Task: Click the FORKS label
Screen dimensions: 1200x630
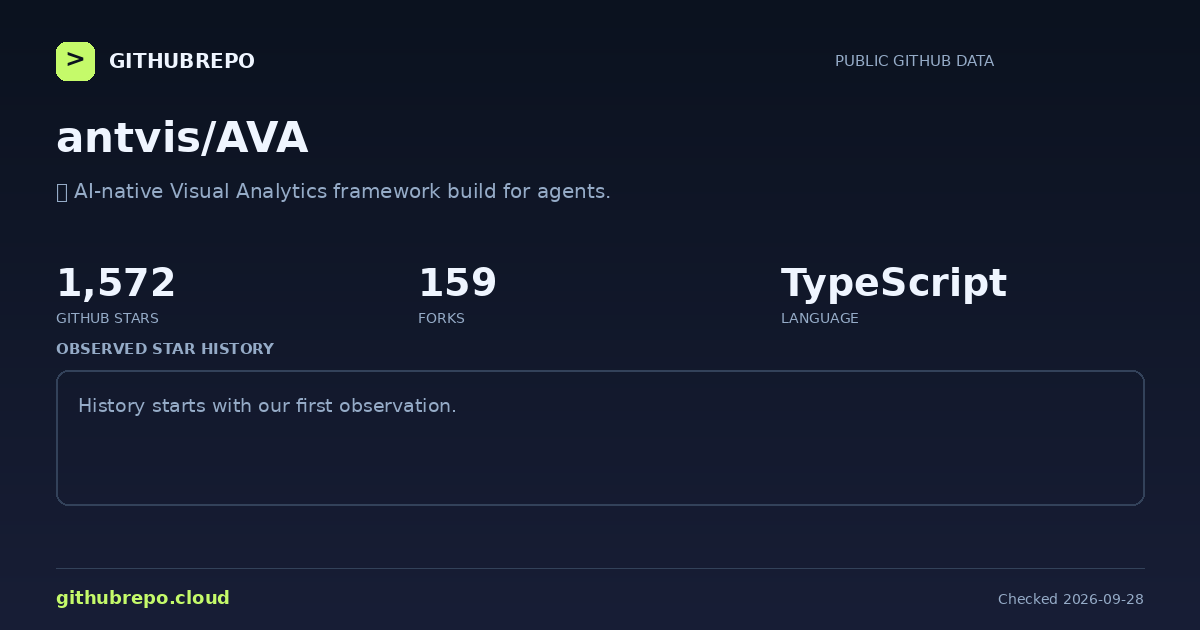Action: [x=441, y=318]
